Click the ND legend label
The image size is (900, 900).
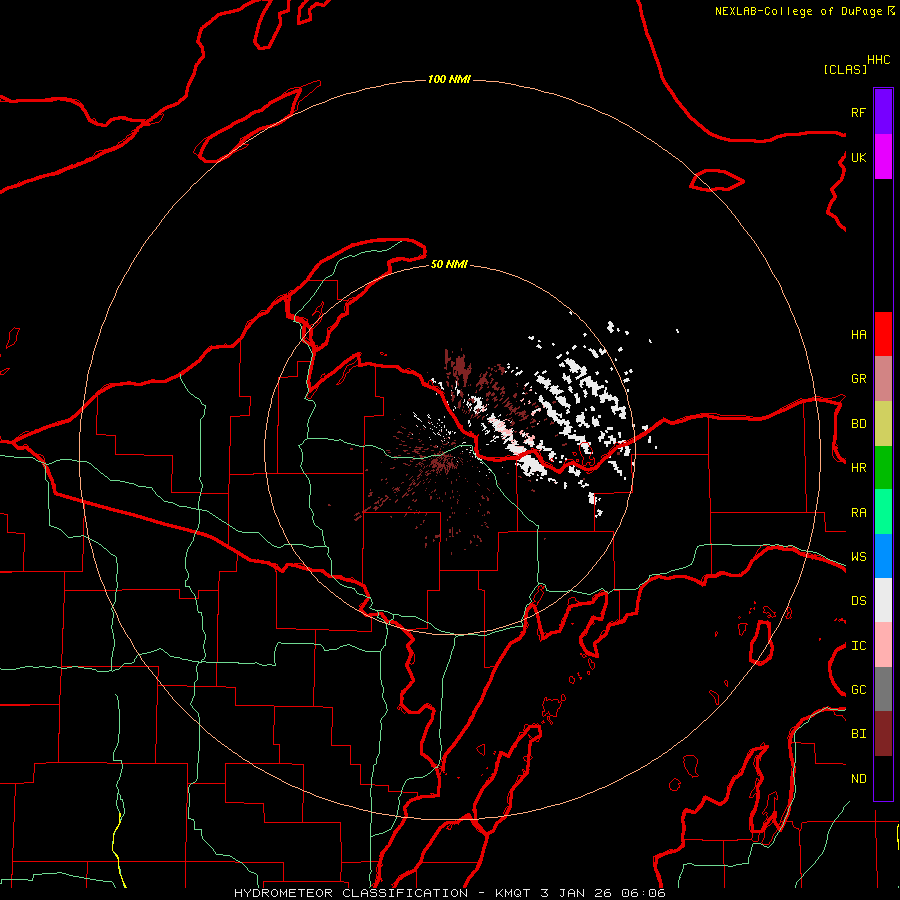[858, 778]
